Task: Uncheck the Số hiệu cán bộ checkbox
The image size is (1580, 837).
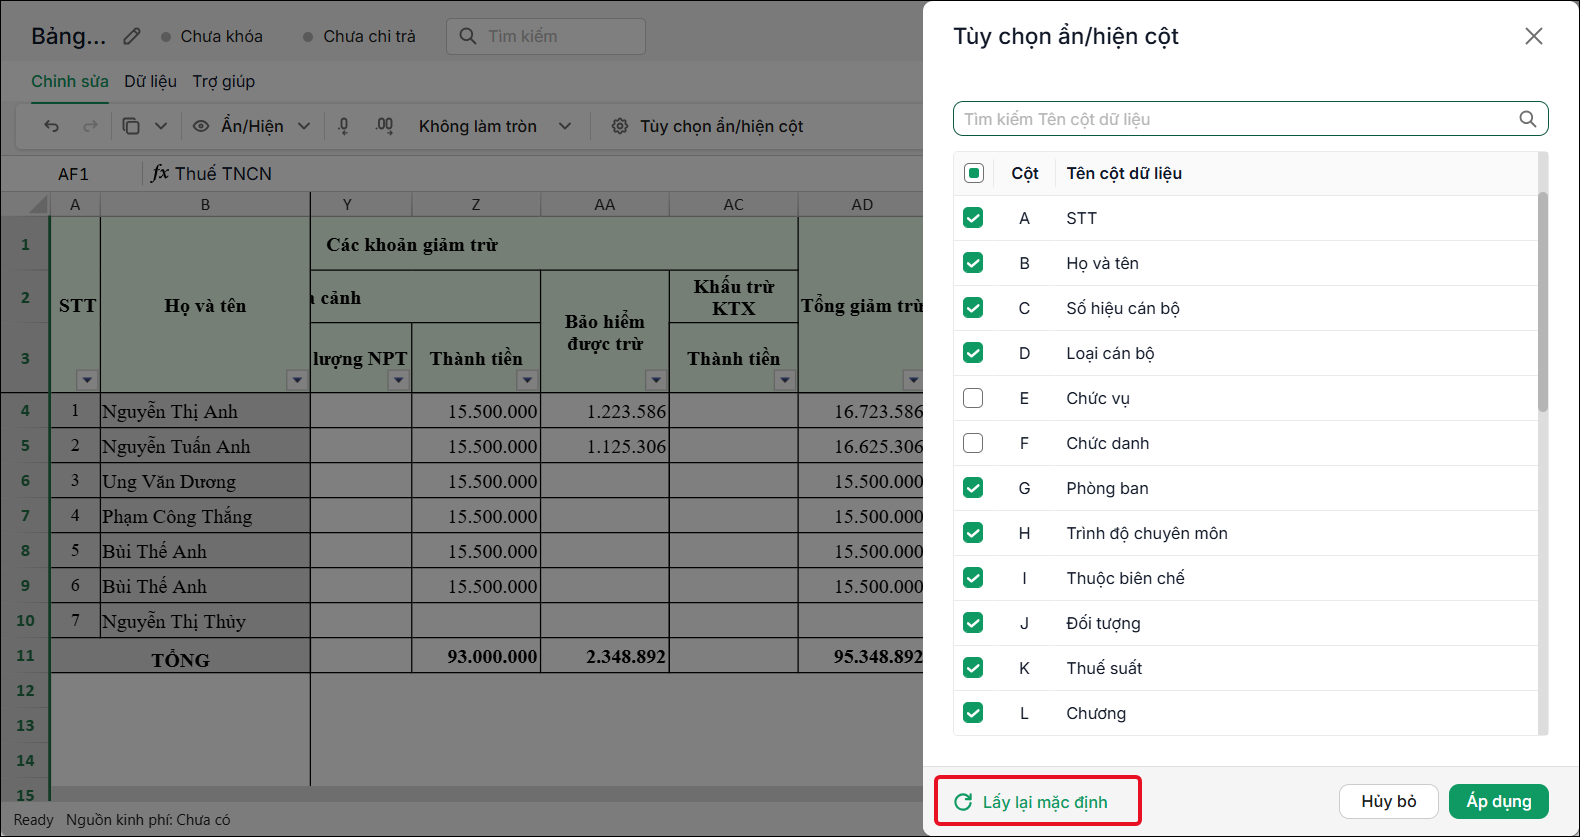Action: coord(973,308)
